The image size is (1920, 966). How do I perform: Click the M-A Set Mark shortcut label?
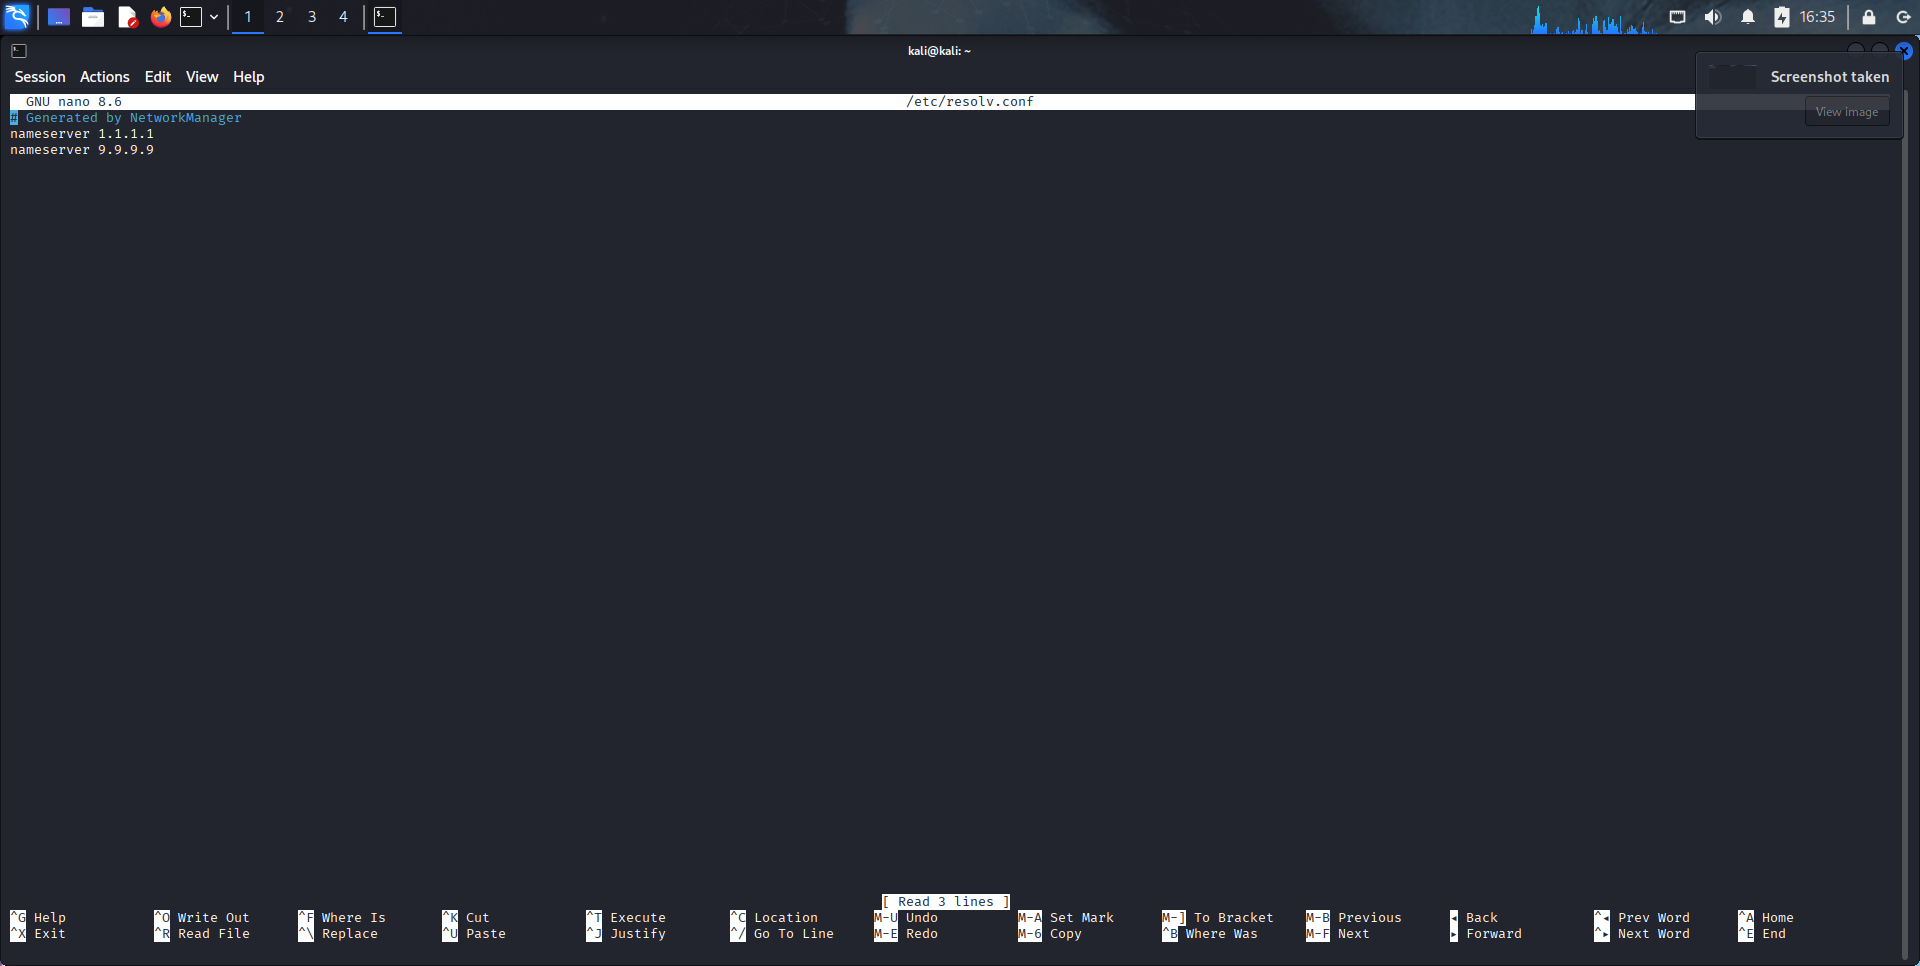coord(1066,918)
